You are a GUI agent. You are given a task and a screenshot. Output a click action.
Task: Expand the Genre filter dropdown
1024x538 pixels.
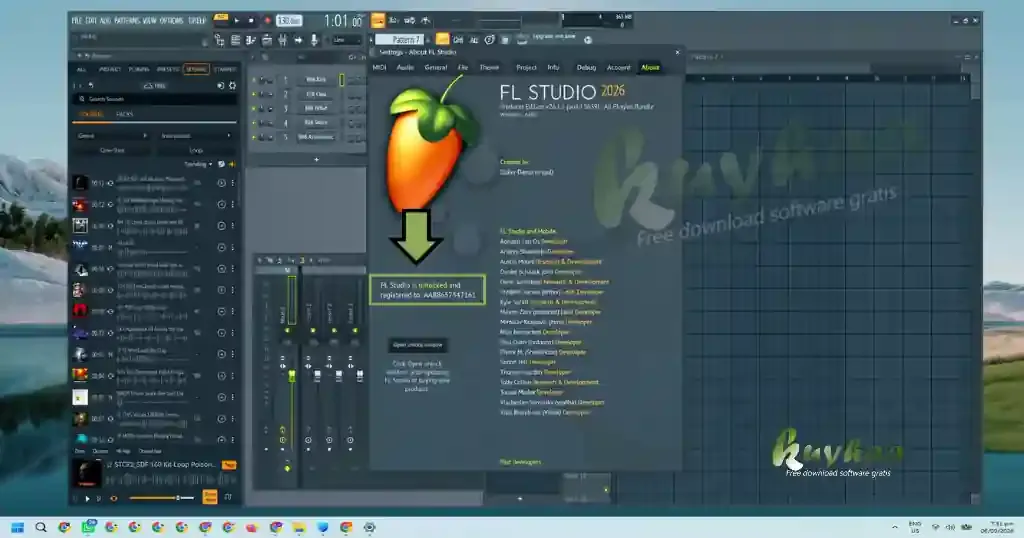(x=112, y=136)
